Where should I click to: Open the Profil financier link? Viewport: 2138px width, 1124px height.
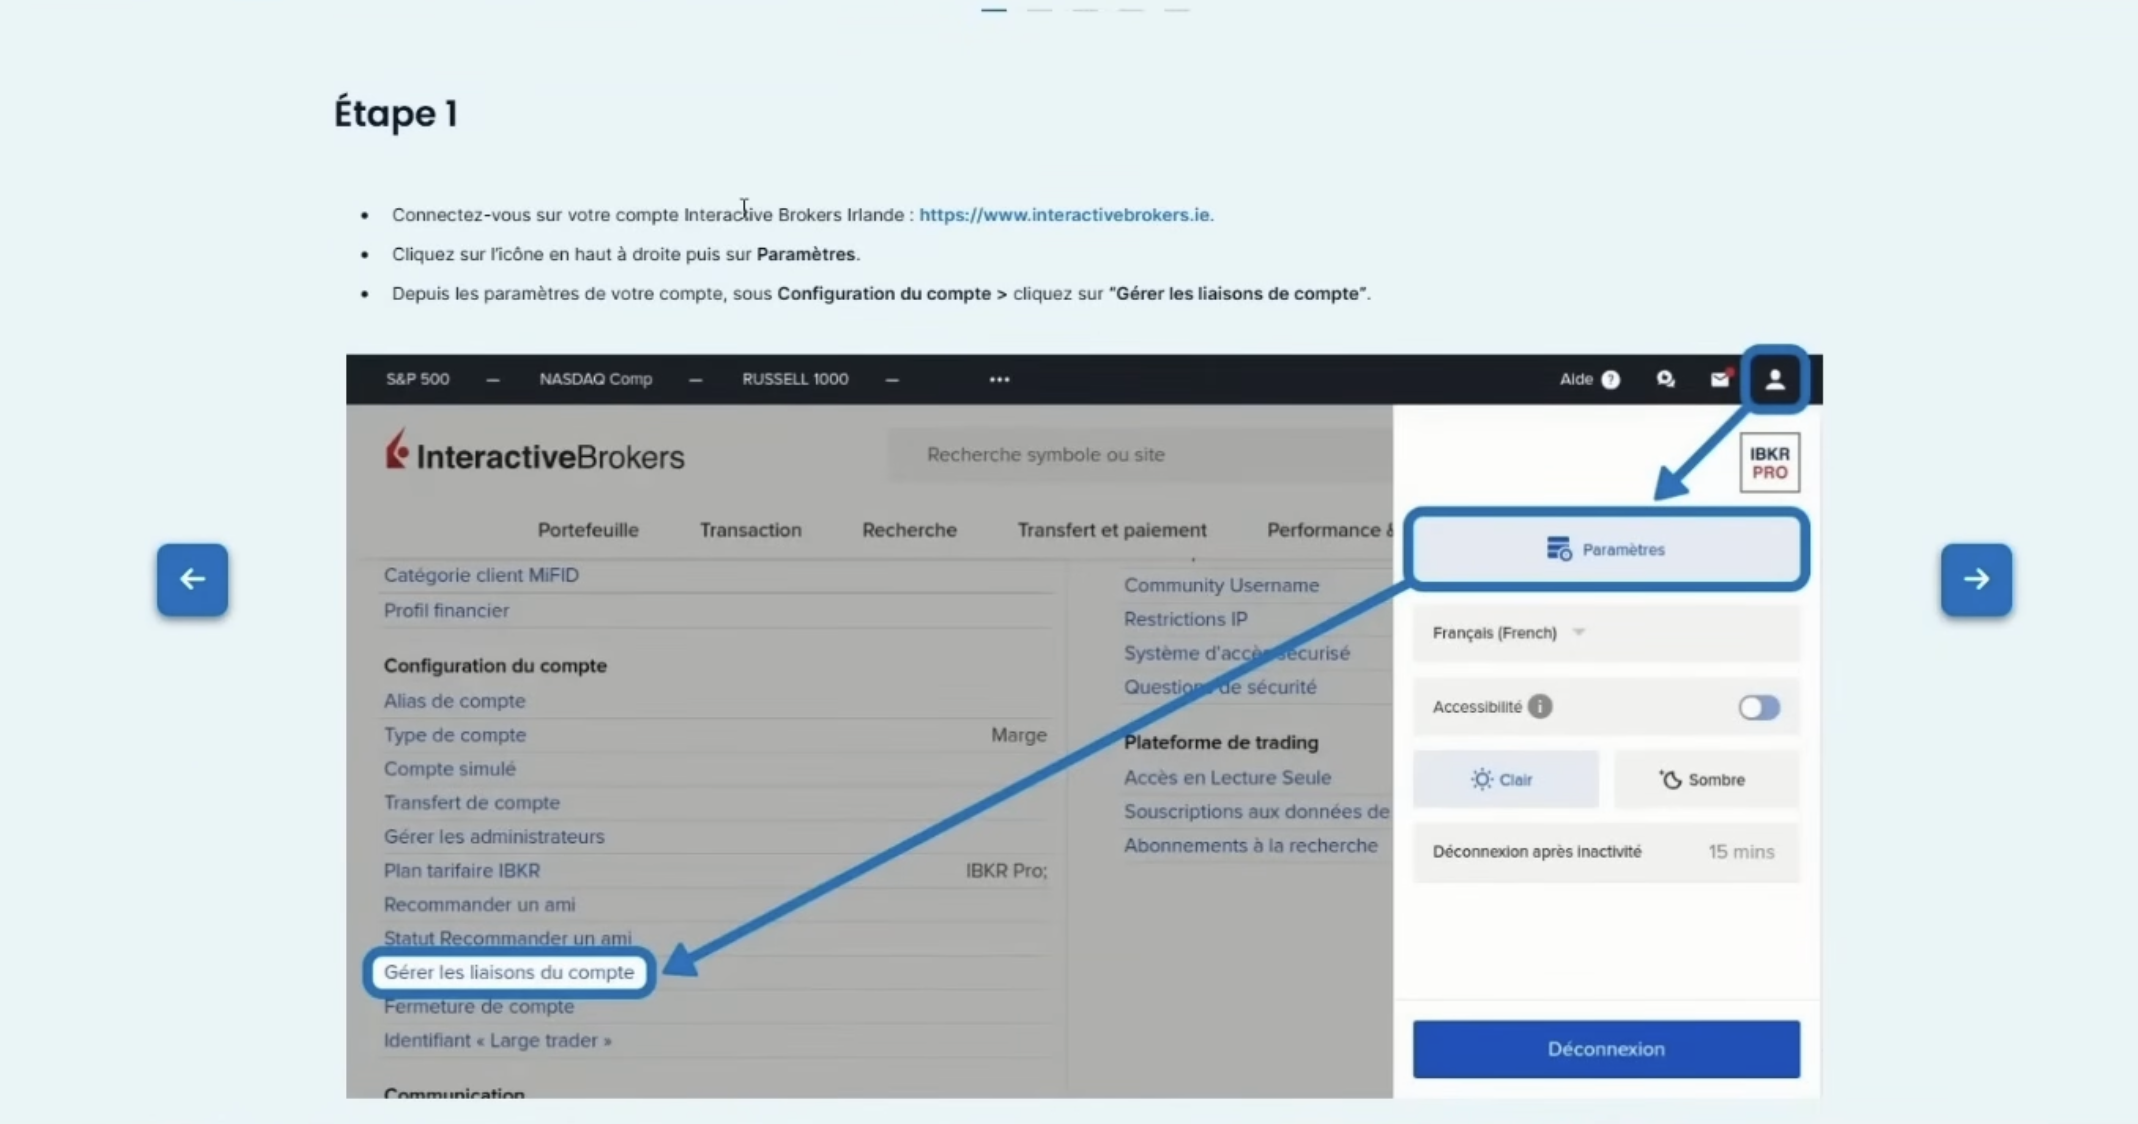point(446,610)
